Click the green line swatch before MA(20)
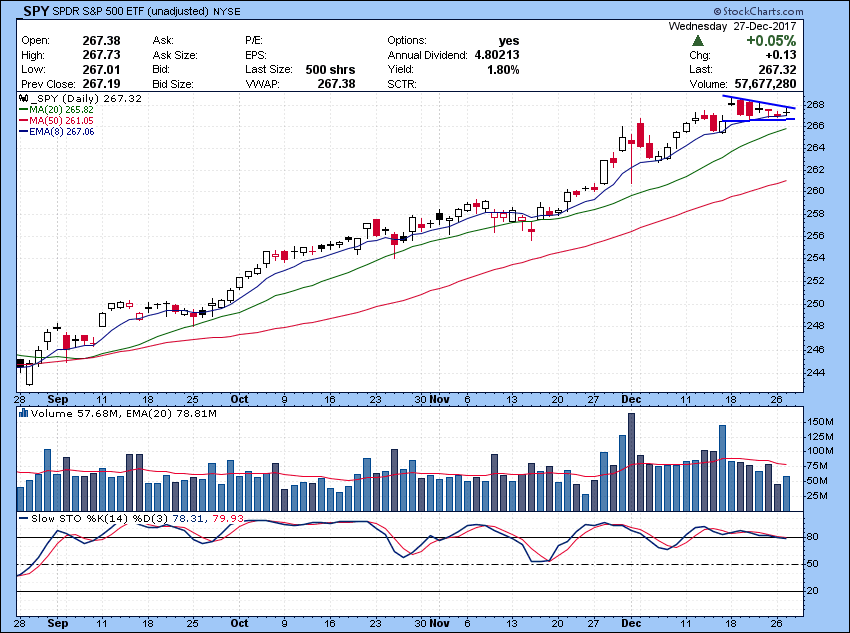The image size is (850, 633). point(23,109)
